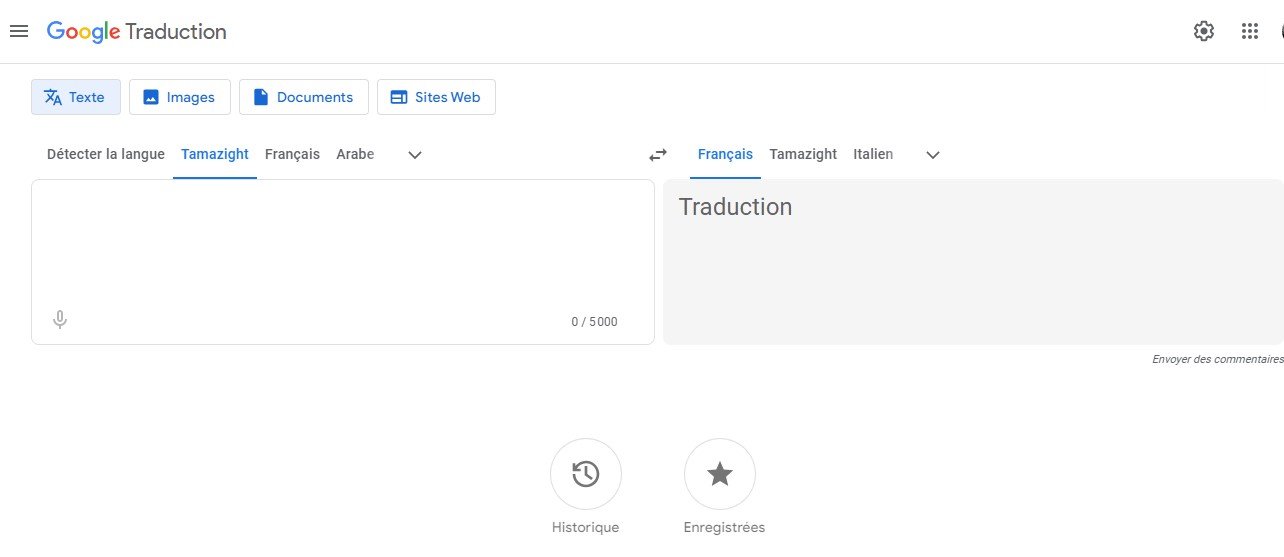Open Enregistrées saved translations
Image resolution: width=1284 pixels, height=557 pixels.
[720, 474]
